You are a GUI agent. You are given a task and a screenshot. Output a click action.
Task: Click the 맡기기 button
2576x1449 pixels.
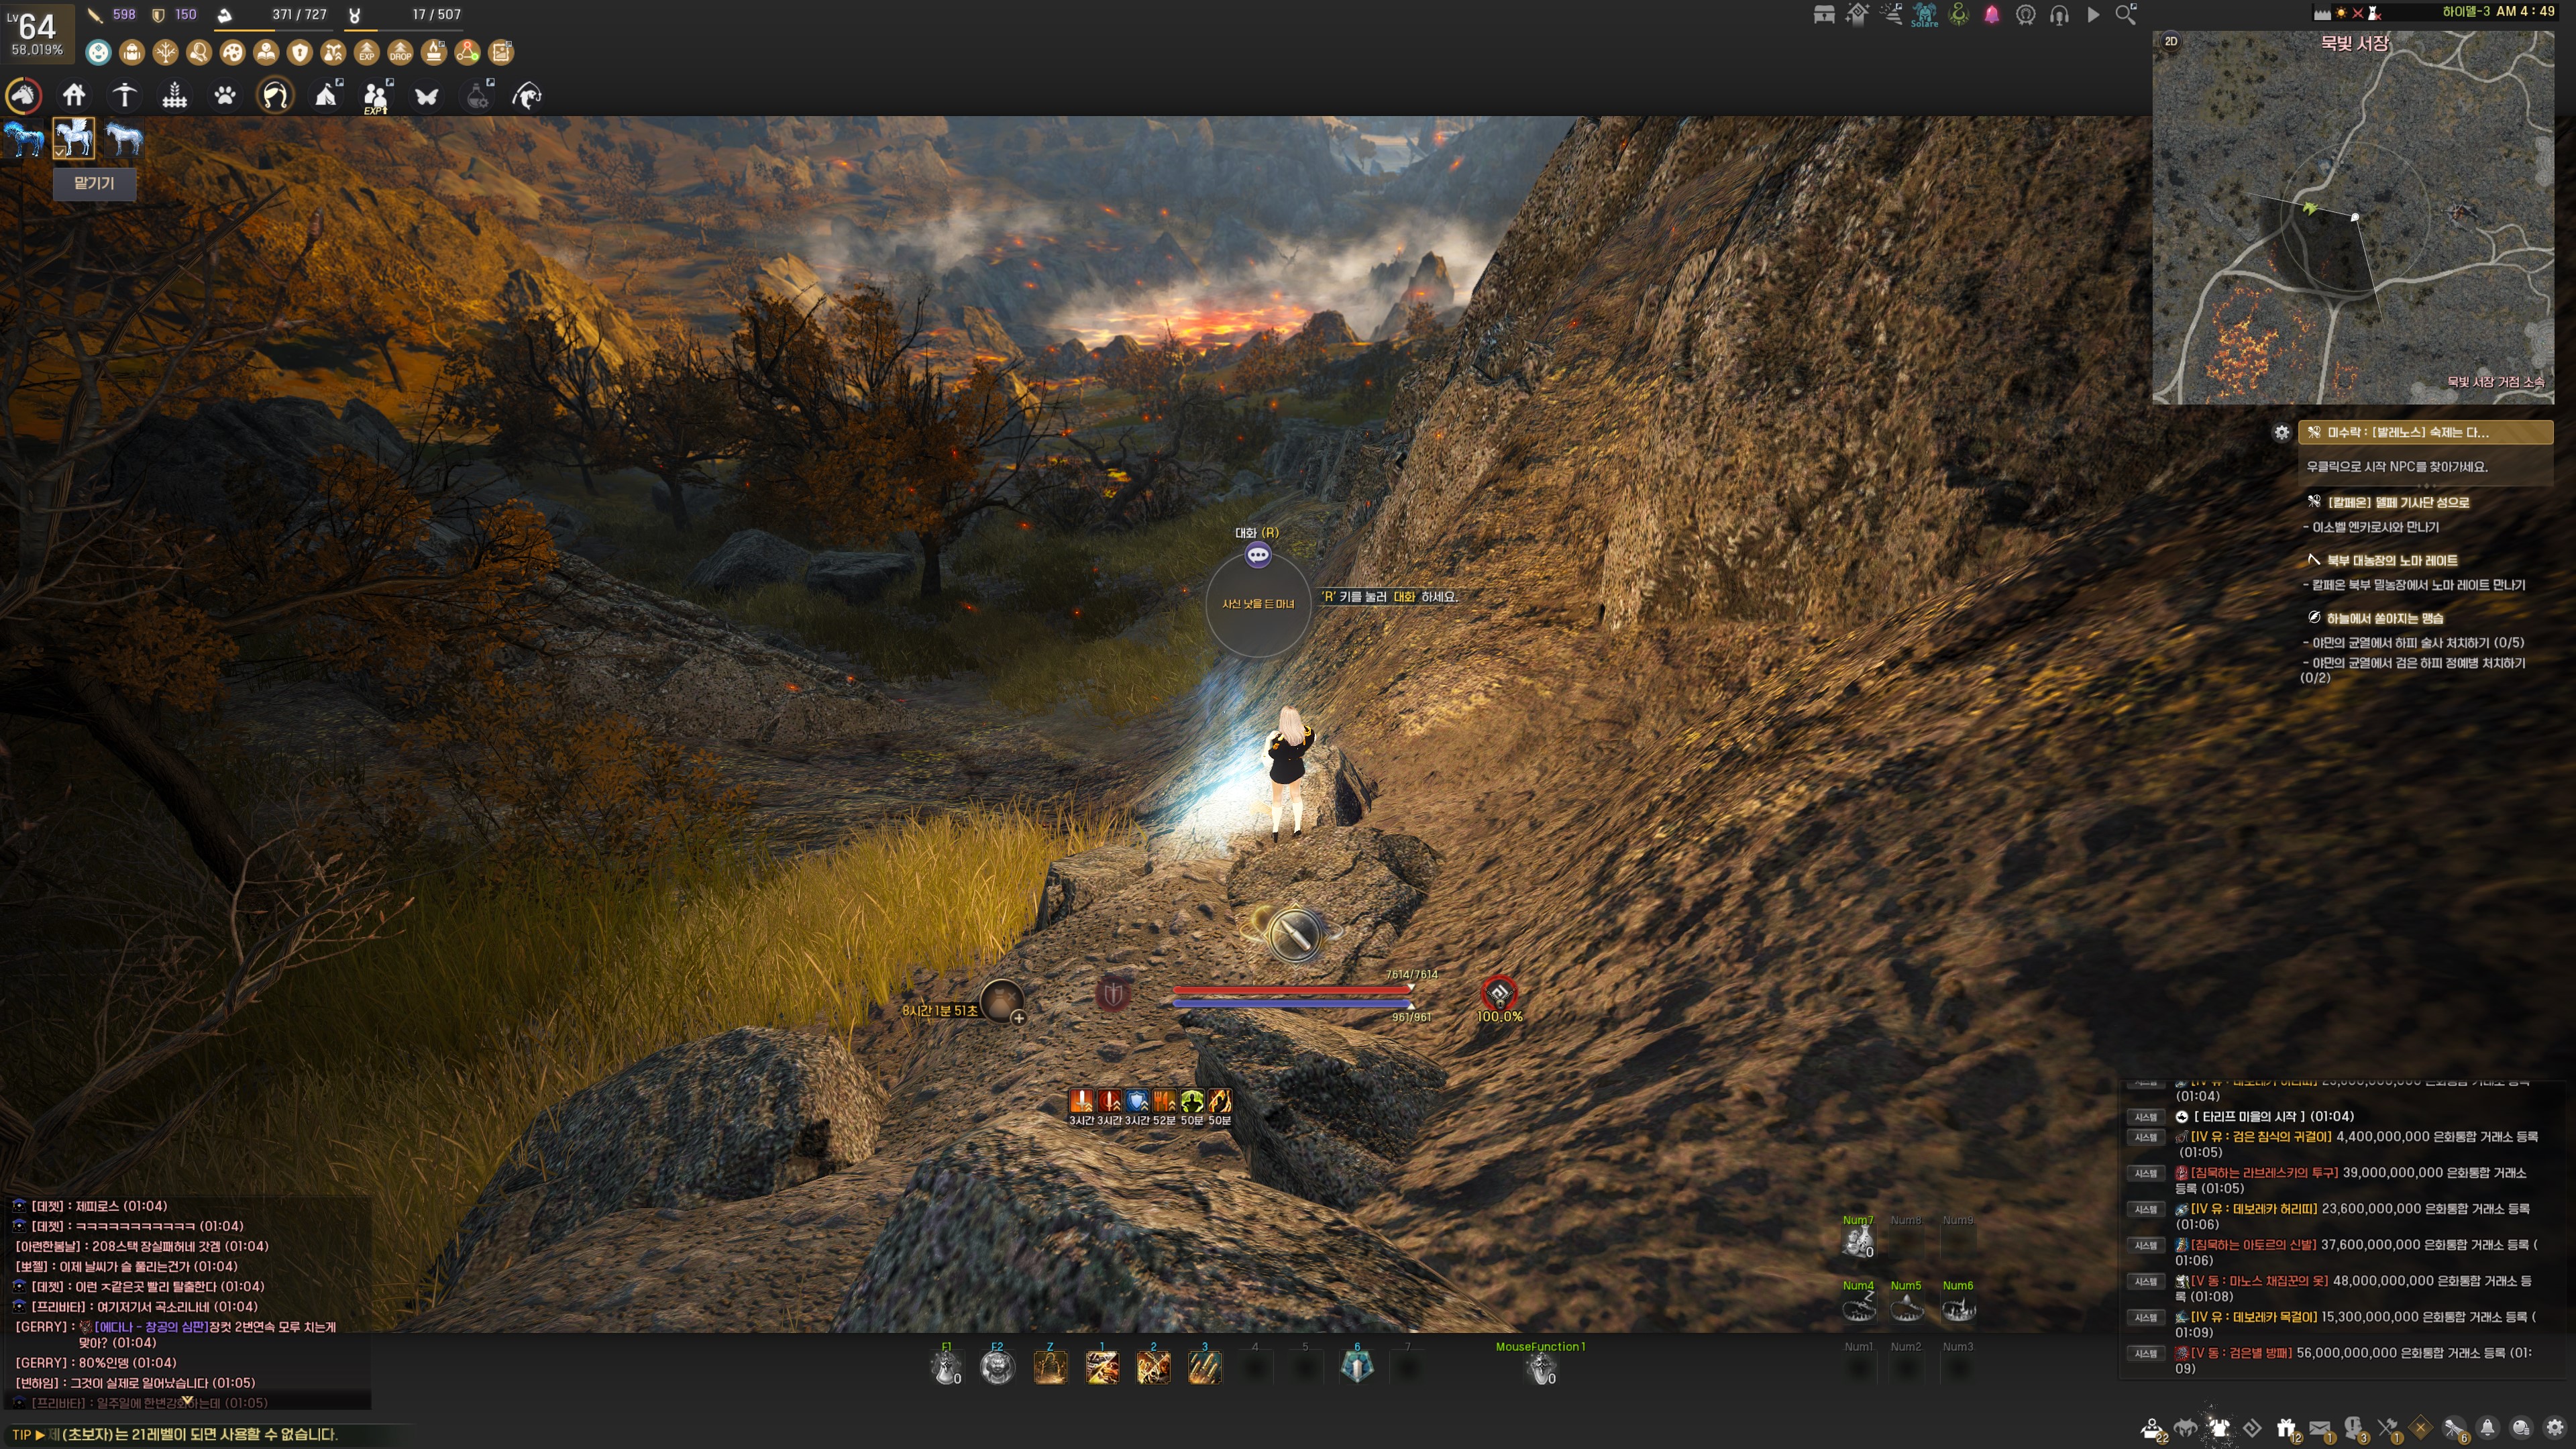(94, 184)
